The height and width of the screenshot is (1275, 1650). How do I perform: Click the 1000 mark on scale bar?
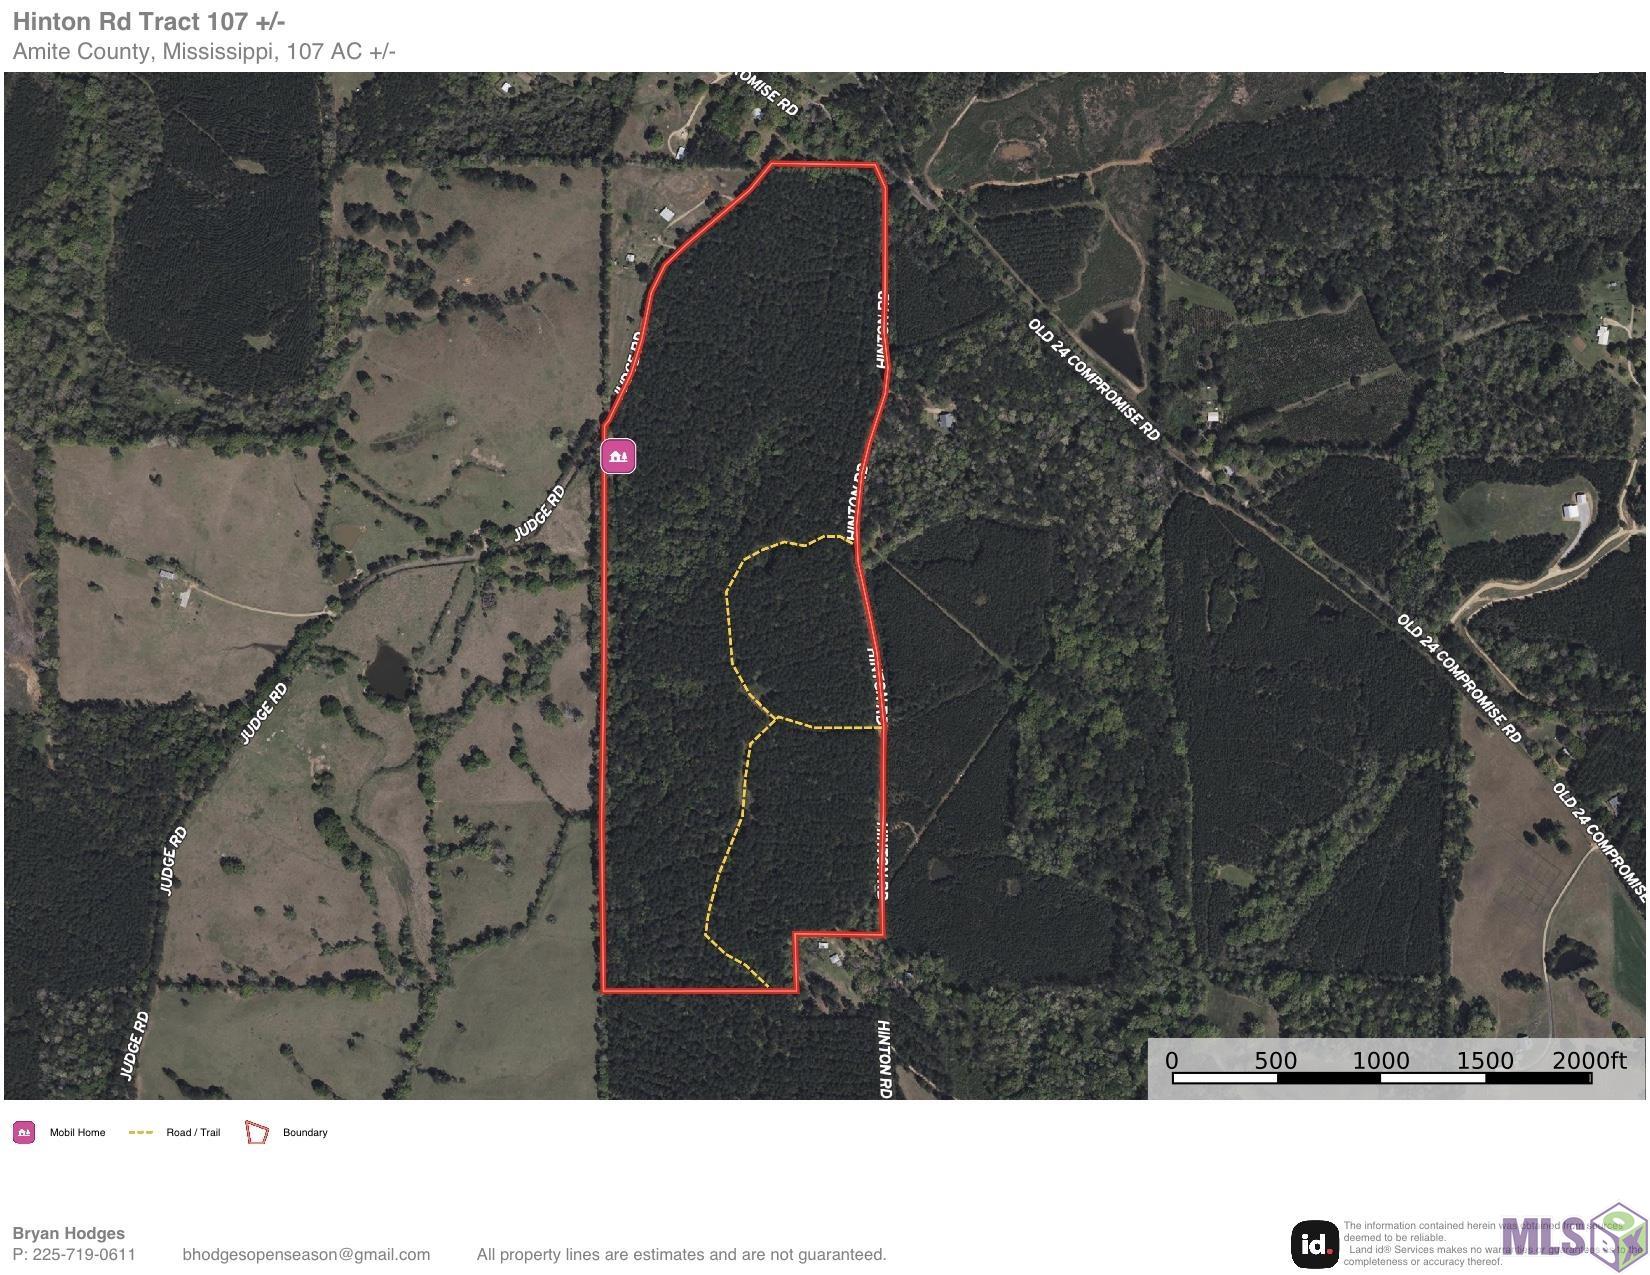pos(1381,1061)
